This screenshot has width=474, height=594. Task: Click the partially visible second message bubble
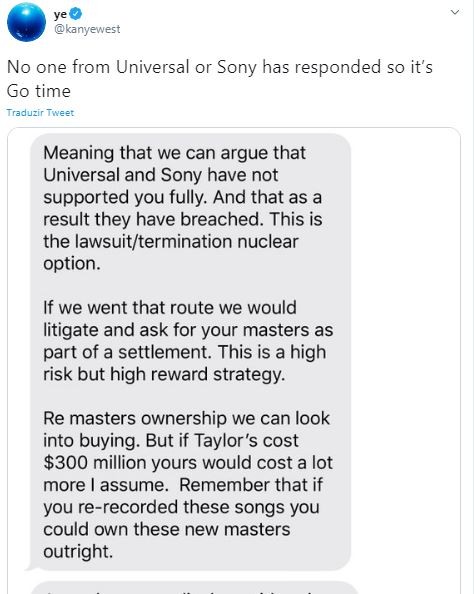(x=194, y=588)
